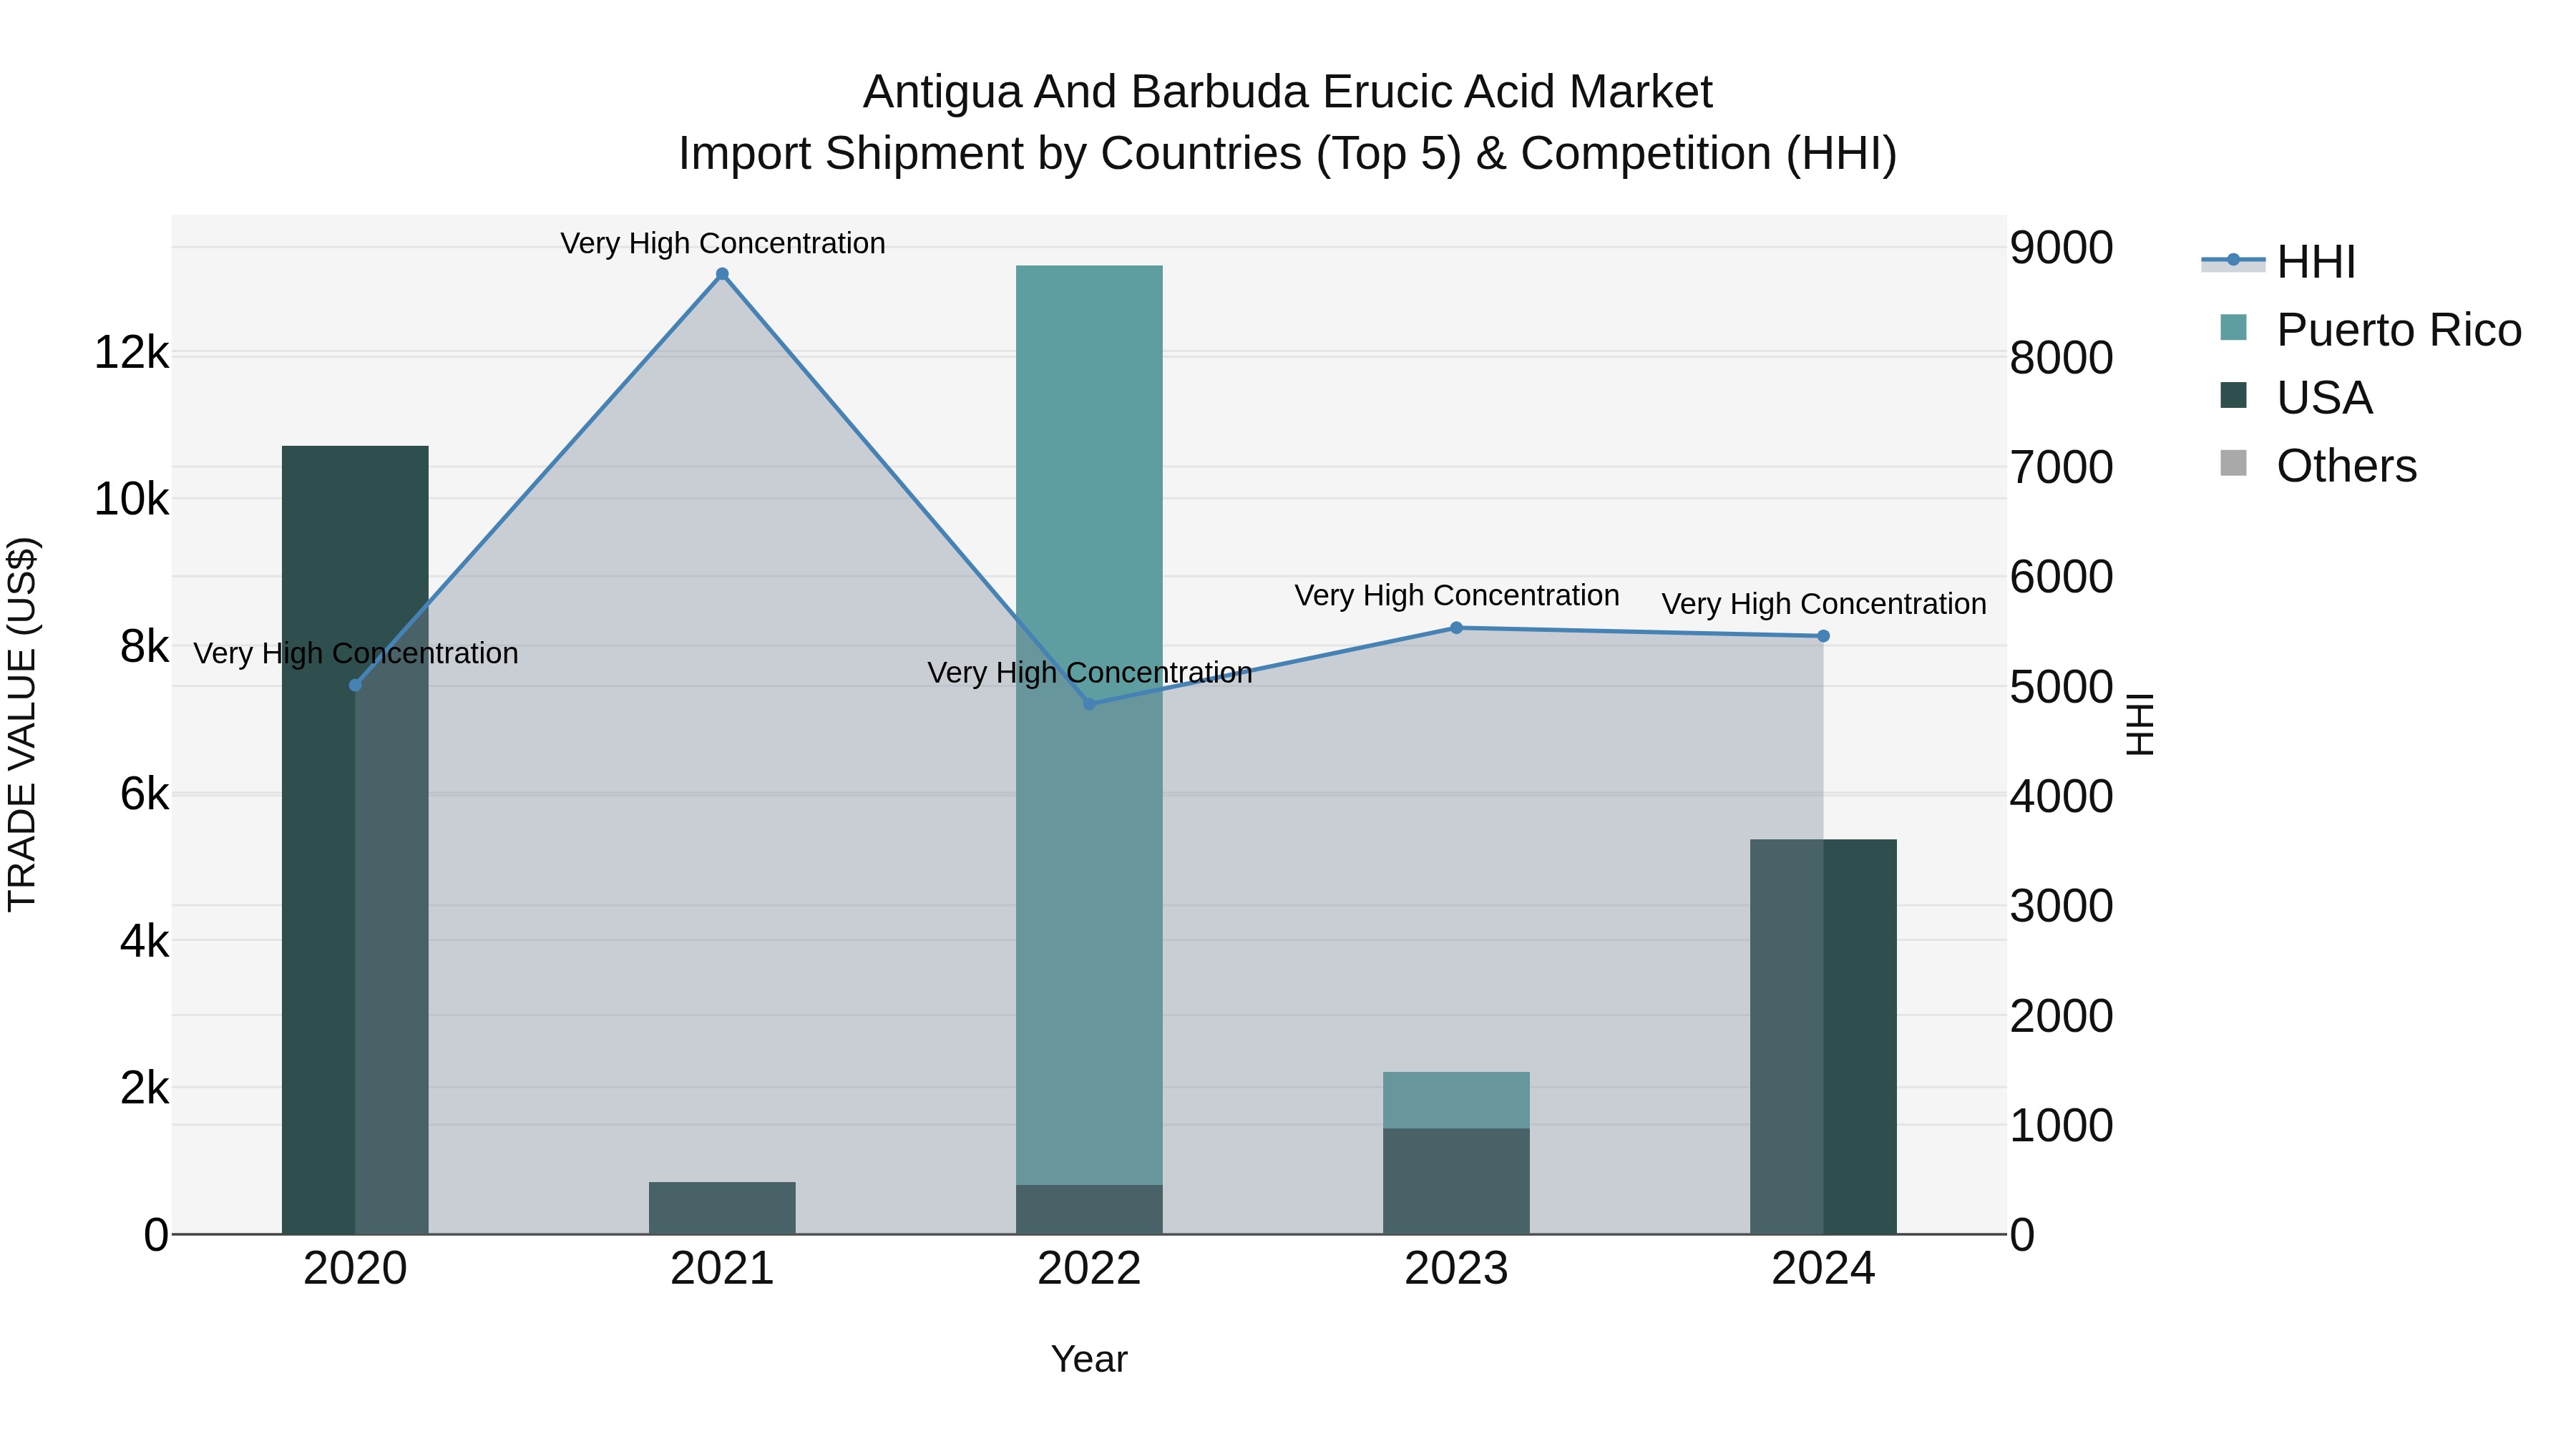Click the 2023 Very High Concentration label
Image resolution: width=2576 pixels, height=1449 pixels.
pos(1456,595)
